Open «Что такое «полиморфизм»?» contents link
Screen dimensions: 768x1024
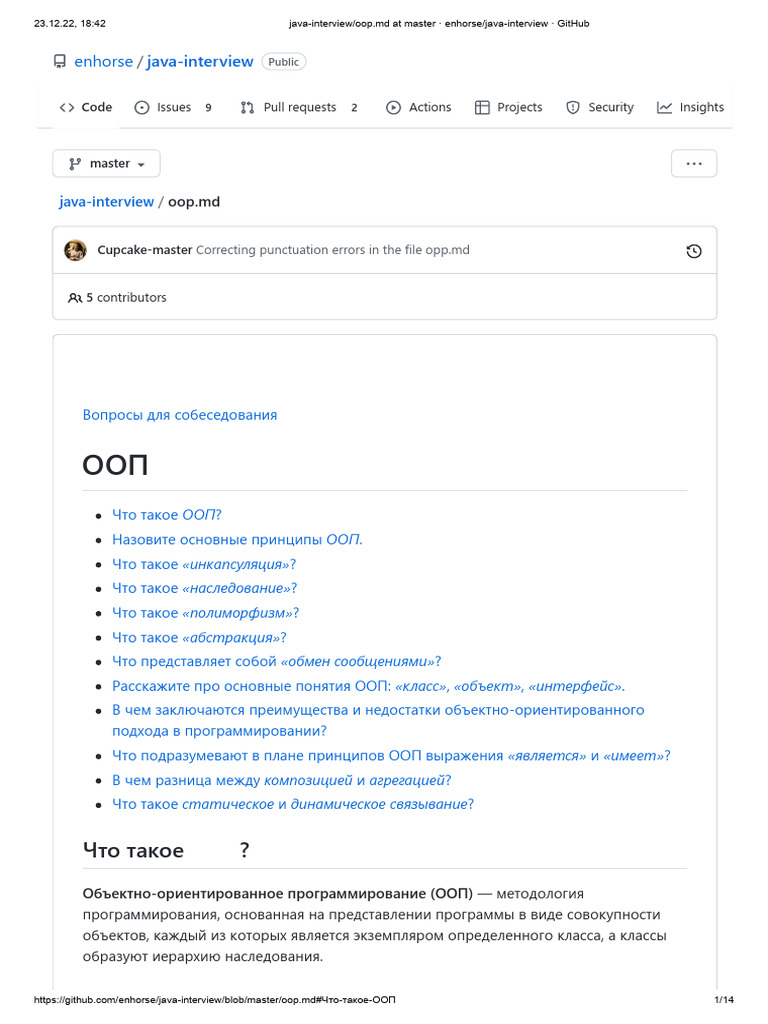point(205,613)
